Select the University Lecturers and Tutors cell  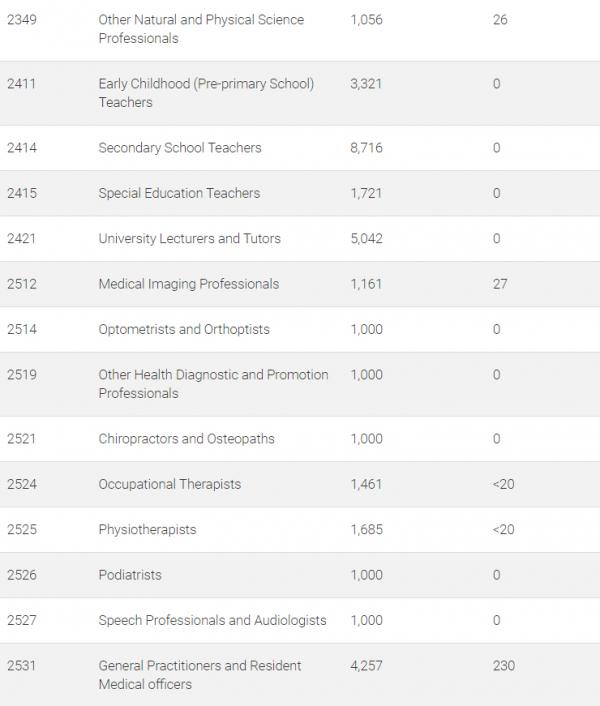[x=189, y=239]
